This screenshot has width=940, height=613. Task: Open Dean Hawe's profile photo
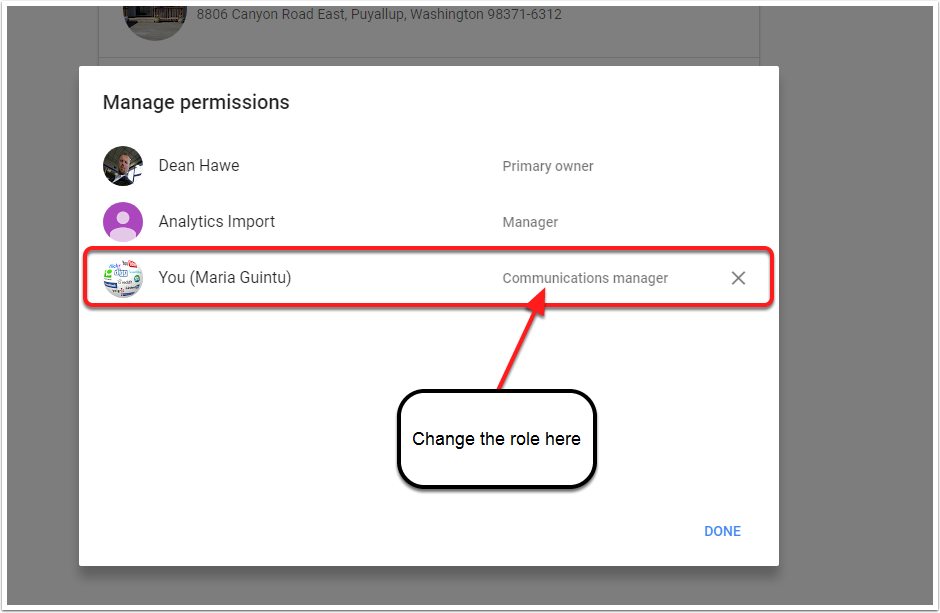(x=123, y=166)
